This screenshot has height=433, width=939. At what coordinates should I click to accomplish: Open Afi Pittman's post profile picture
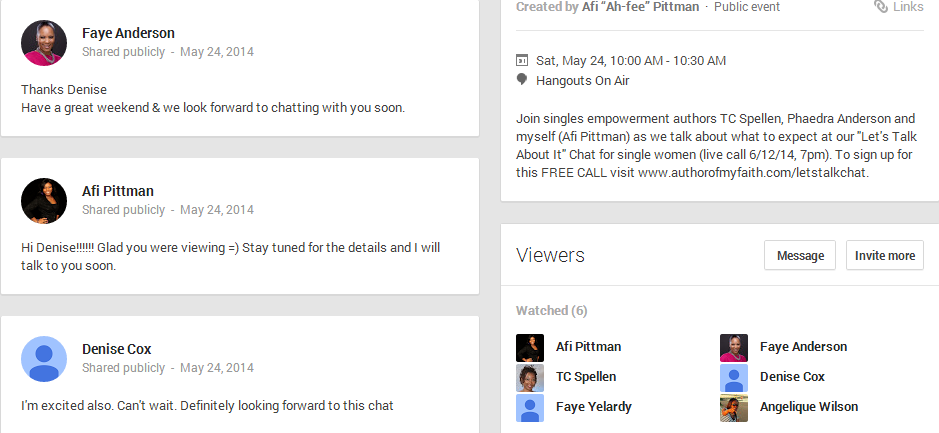click(x=44, y=201)
